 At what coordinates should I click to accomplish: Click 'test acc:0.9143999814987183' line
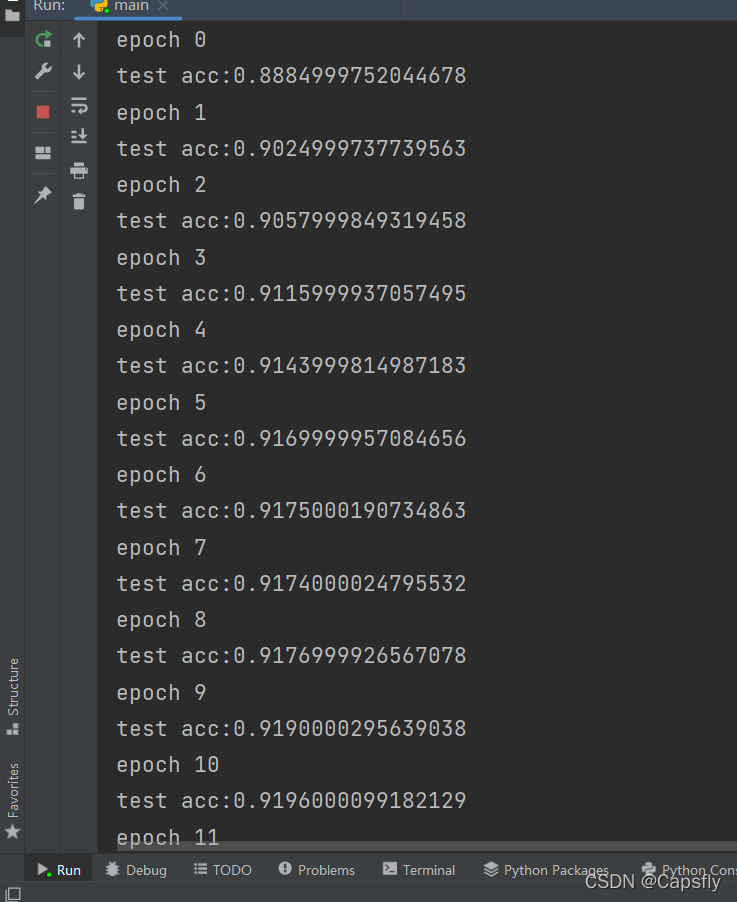(x=291, y=366)
